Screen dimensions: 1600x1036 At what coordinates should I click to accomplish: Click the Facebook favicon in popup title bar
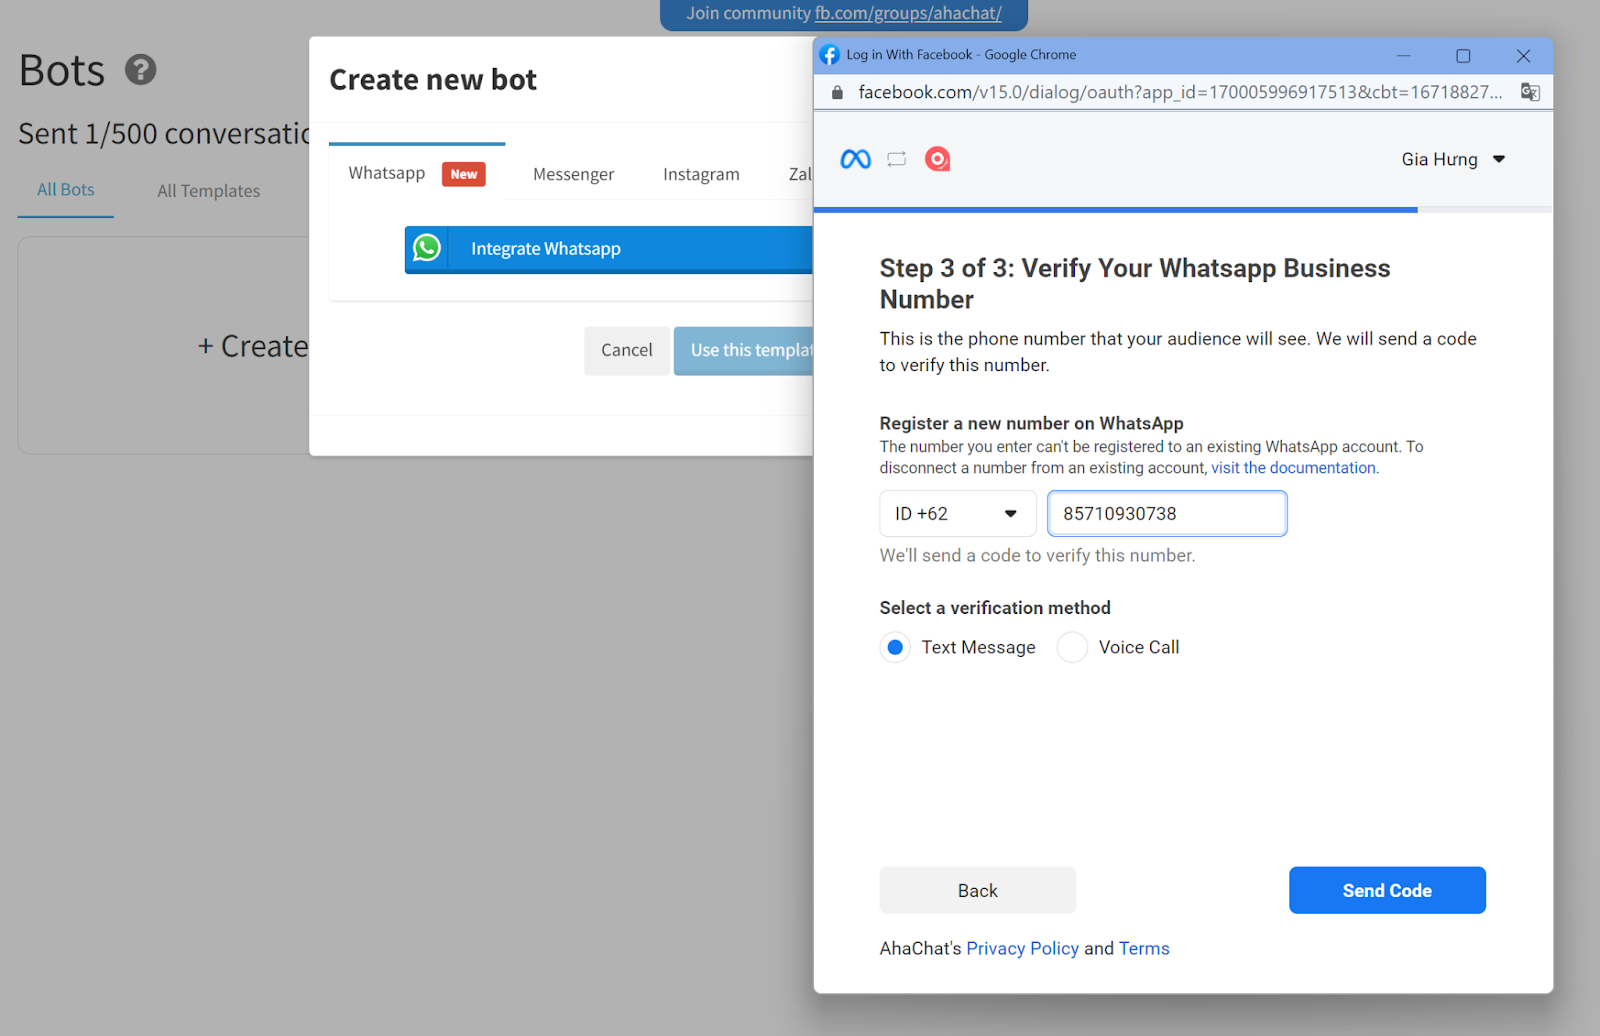tap(829, 55)
